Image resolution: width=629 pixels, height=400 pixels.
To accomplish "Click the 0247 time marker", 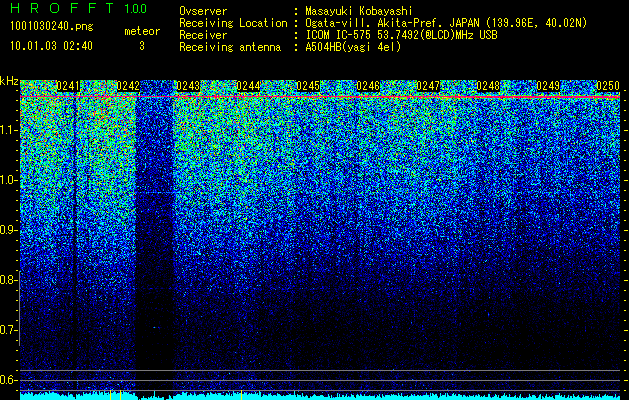I will pos(428,86).
